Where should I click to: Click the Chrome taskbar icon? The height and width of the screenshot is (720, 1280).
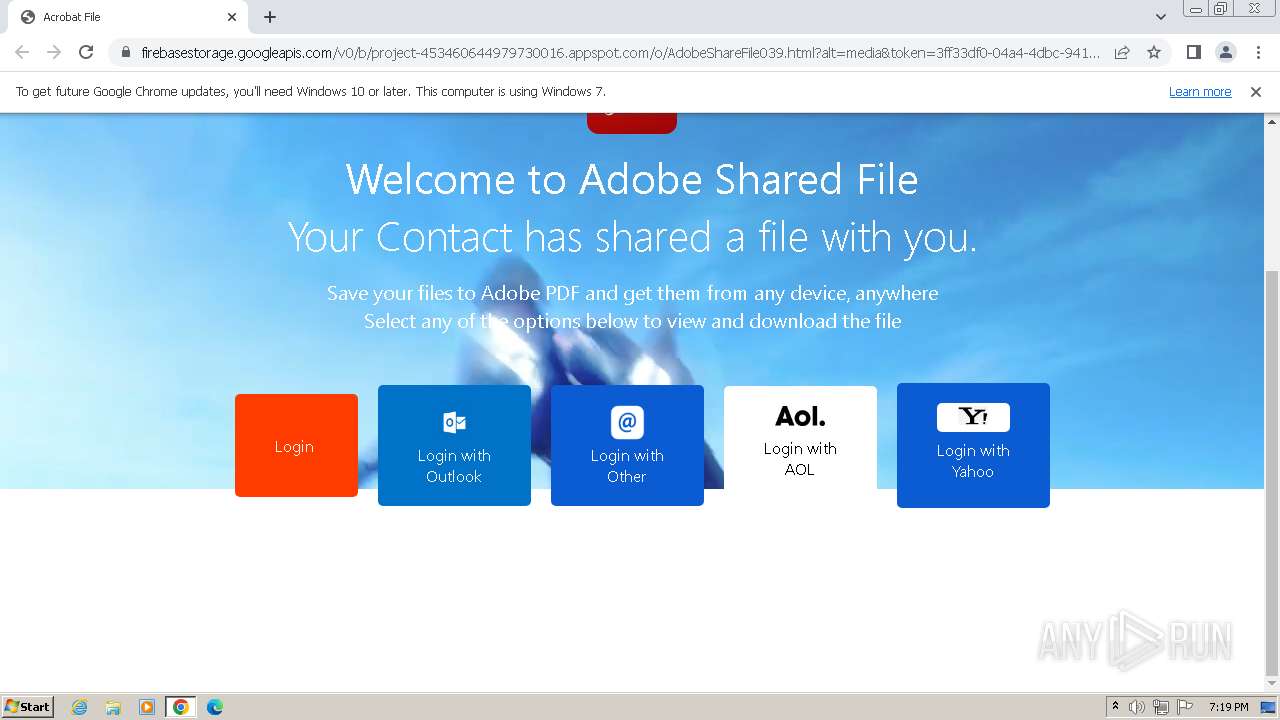coord(181,707)
